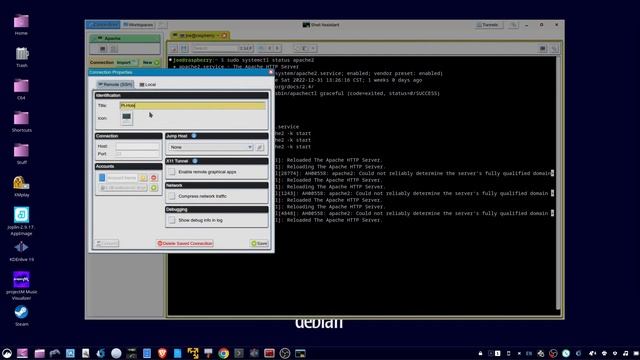Image resolution: width=640 pixels, height=360 pixels.
Task: Launch Google Chrome from the taskbar
Action: [223, 353]
